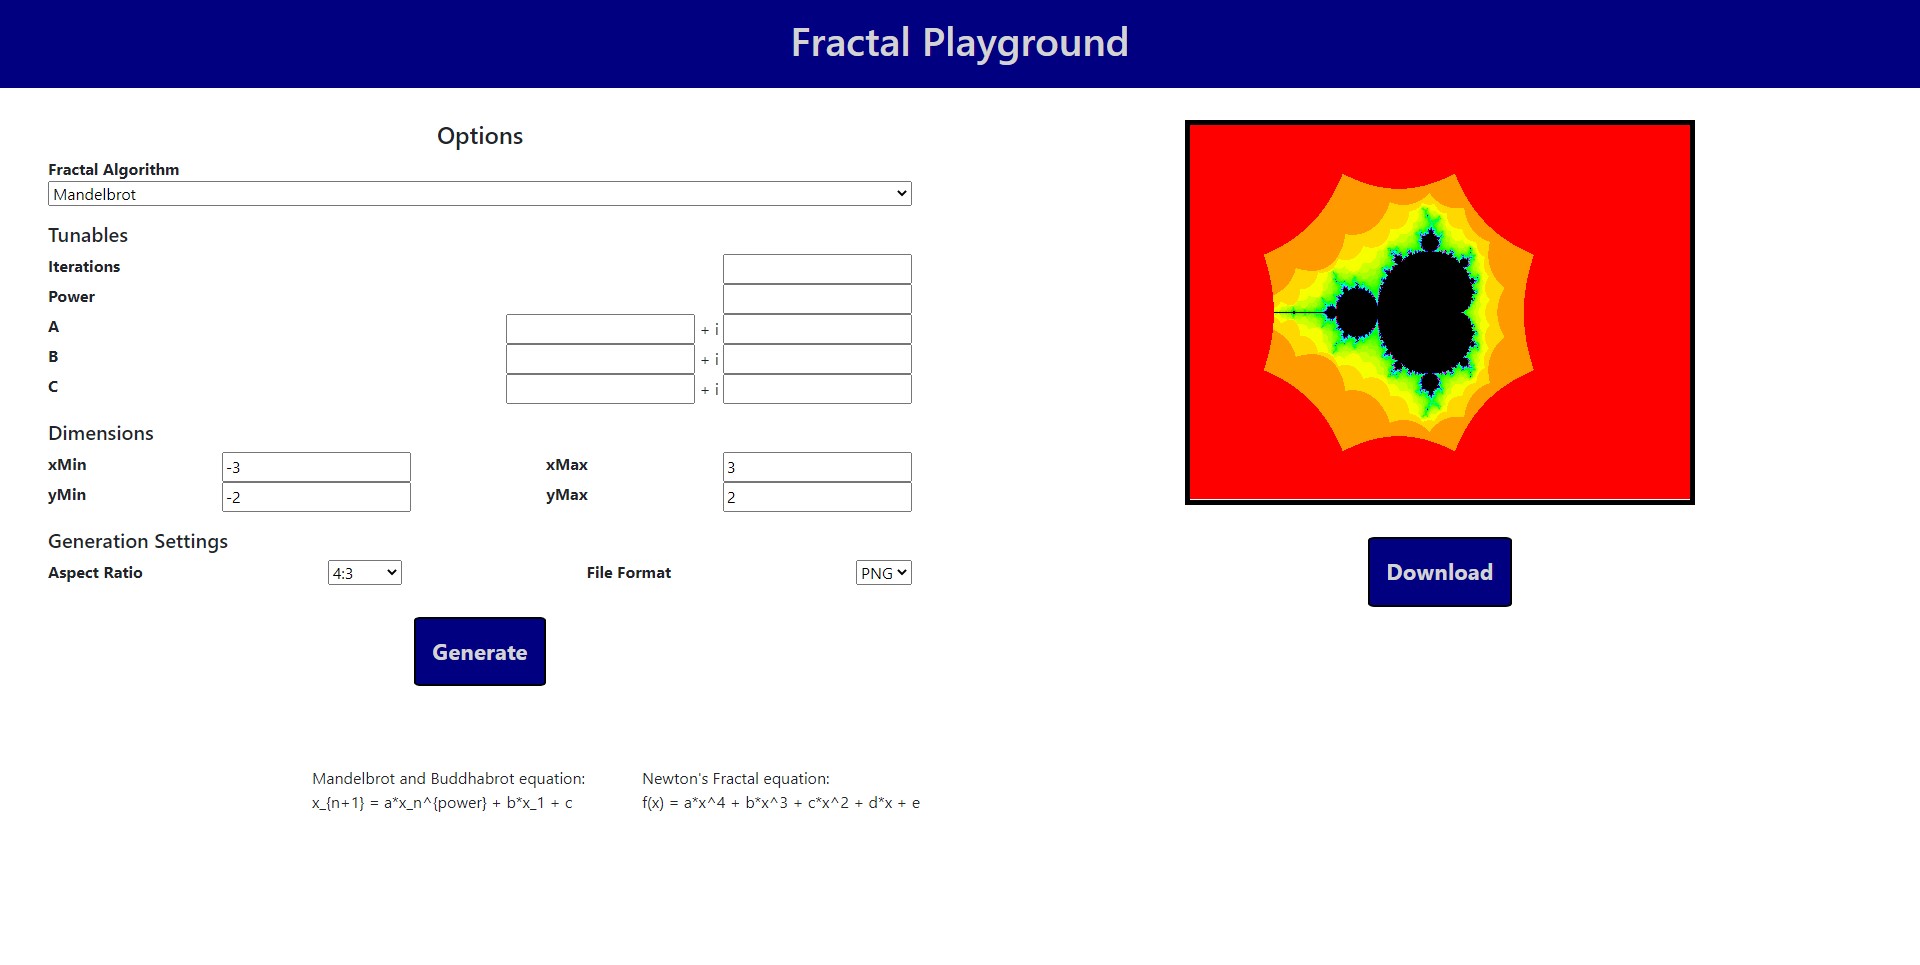Click the xMin field showing -3
1920x965 pixels.
(x=316, y=467)
